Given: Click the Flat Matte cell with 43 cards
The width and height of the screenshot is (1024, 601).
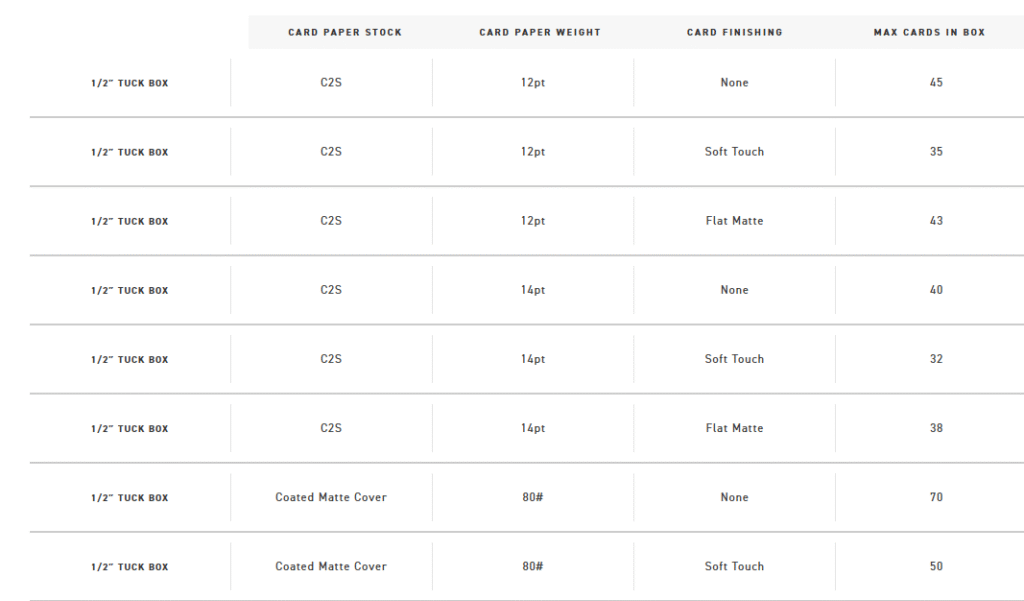Looking at the screenshot, I should coord(734,221).
